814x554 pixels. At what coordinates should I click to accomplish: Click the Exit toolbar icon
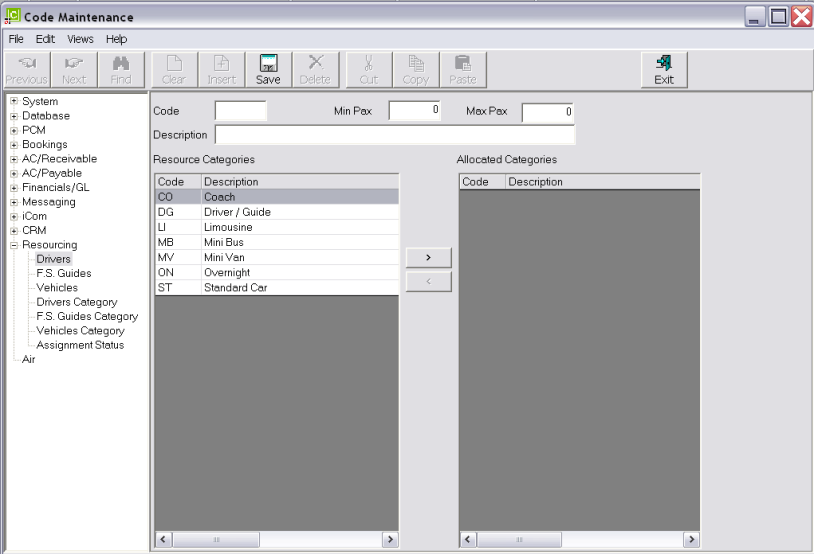[663, 69]
